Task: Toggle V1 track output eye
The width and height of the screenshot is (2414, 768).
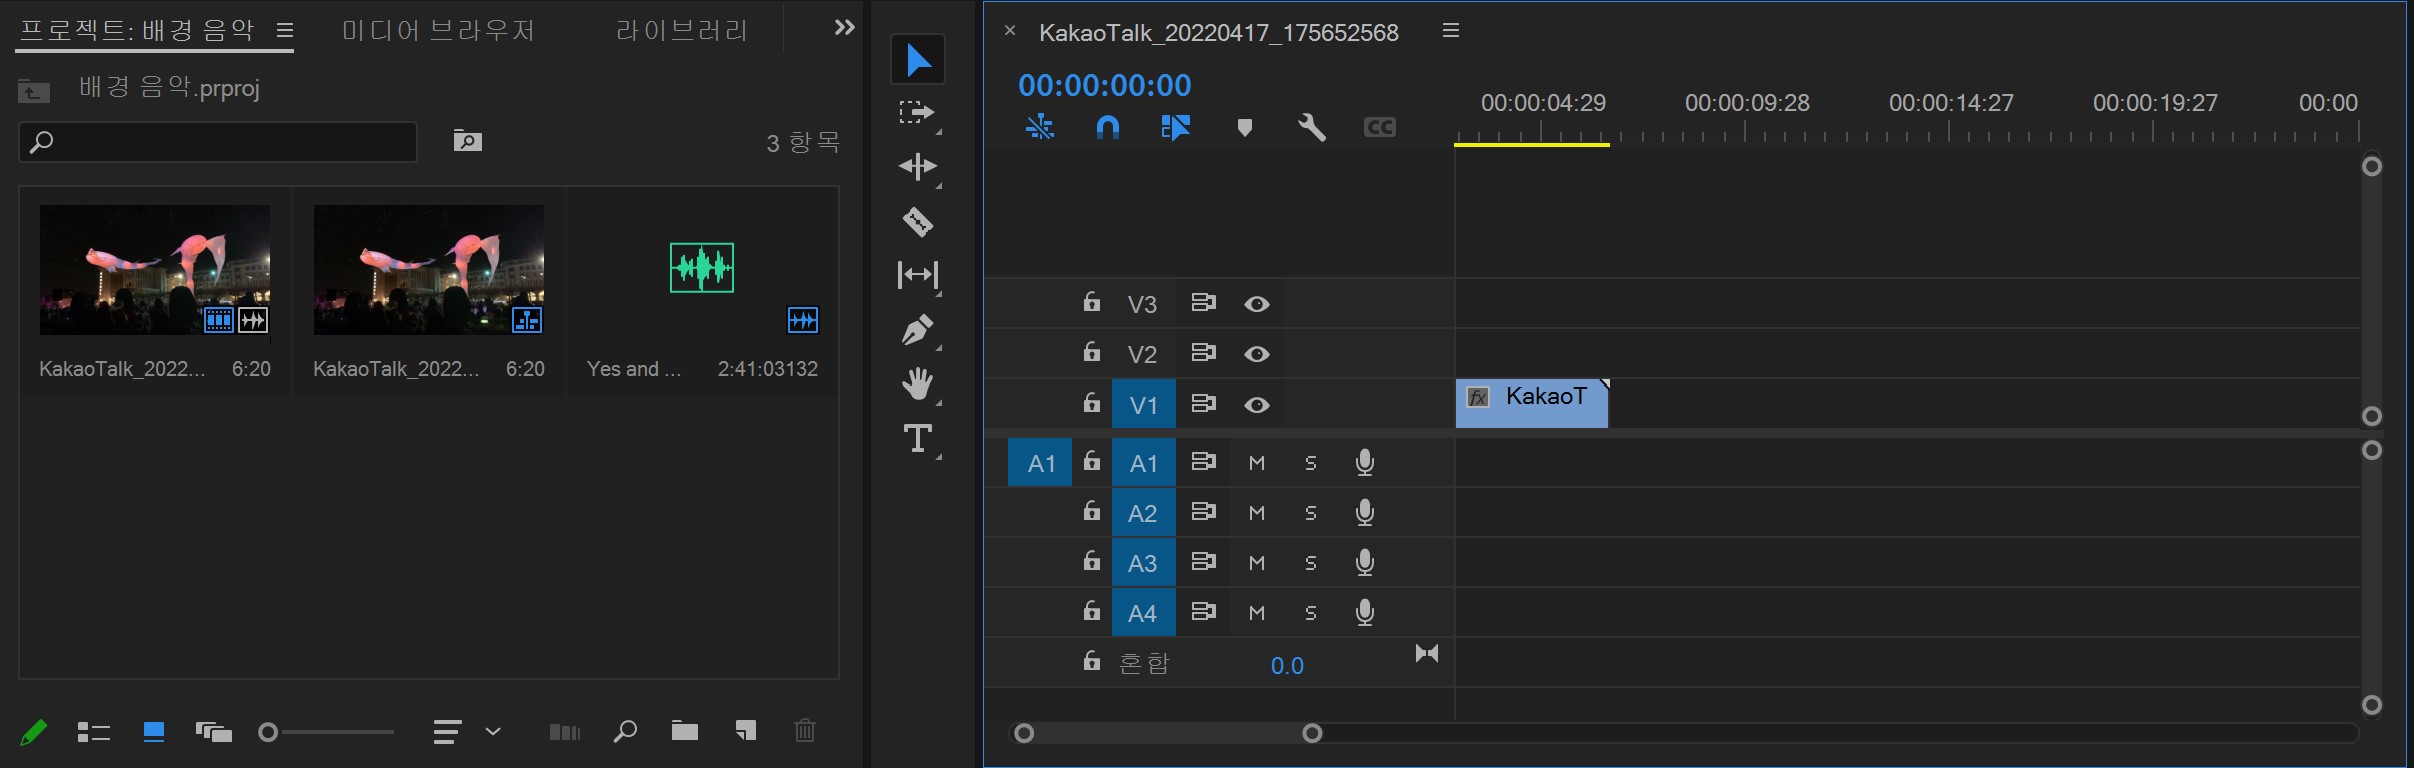Action: click(1257, 405)
